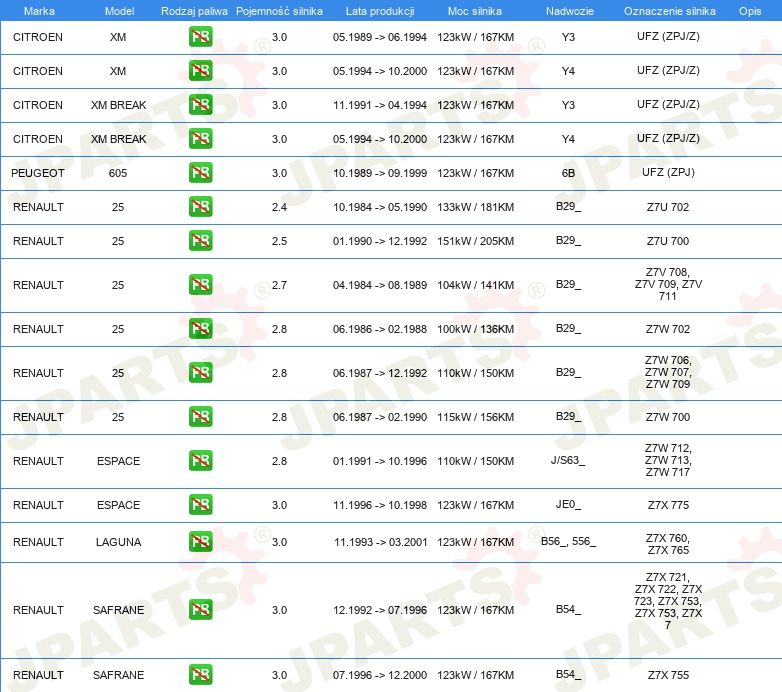782x692 pixels.
Task: Click petrol icon in Z7W 700 row
Action: [x=200, y=416]
